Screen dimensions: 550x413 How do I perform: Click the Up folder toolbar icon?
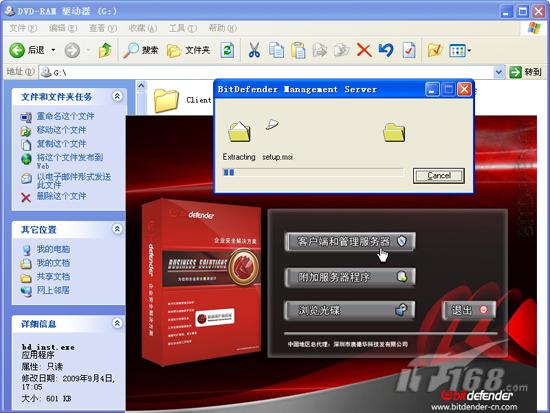(105, 51)
